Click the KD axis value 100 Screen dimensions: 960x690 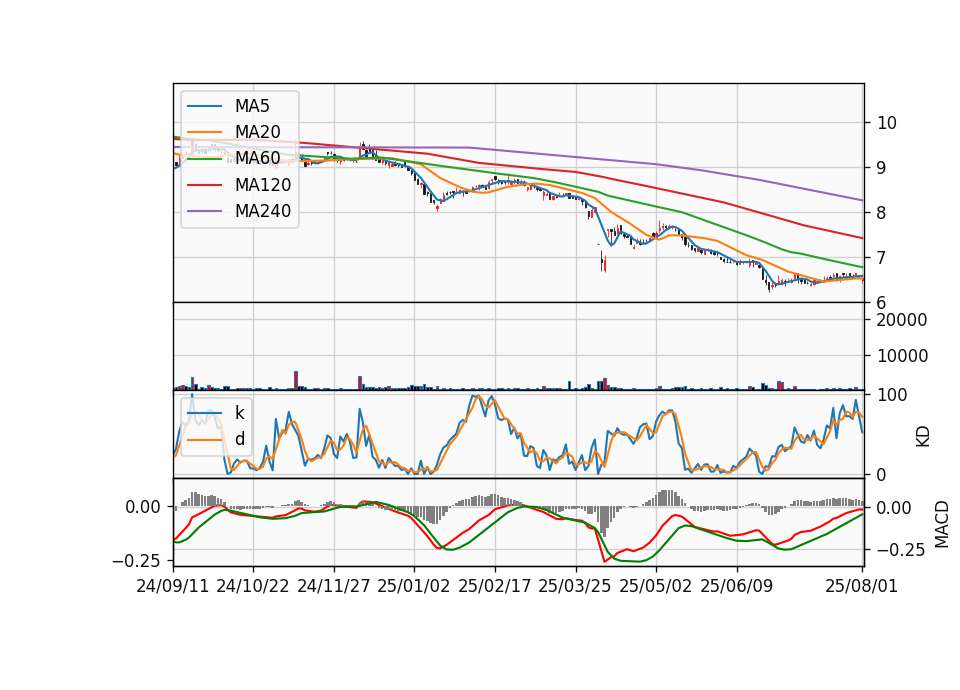point(892,395)
